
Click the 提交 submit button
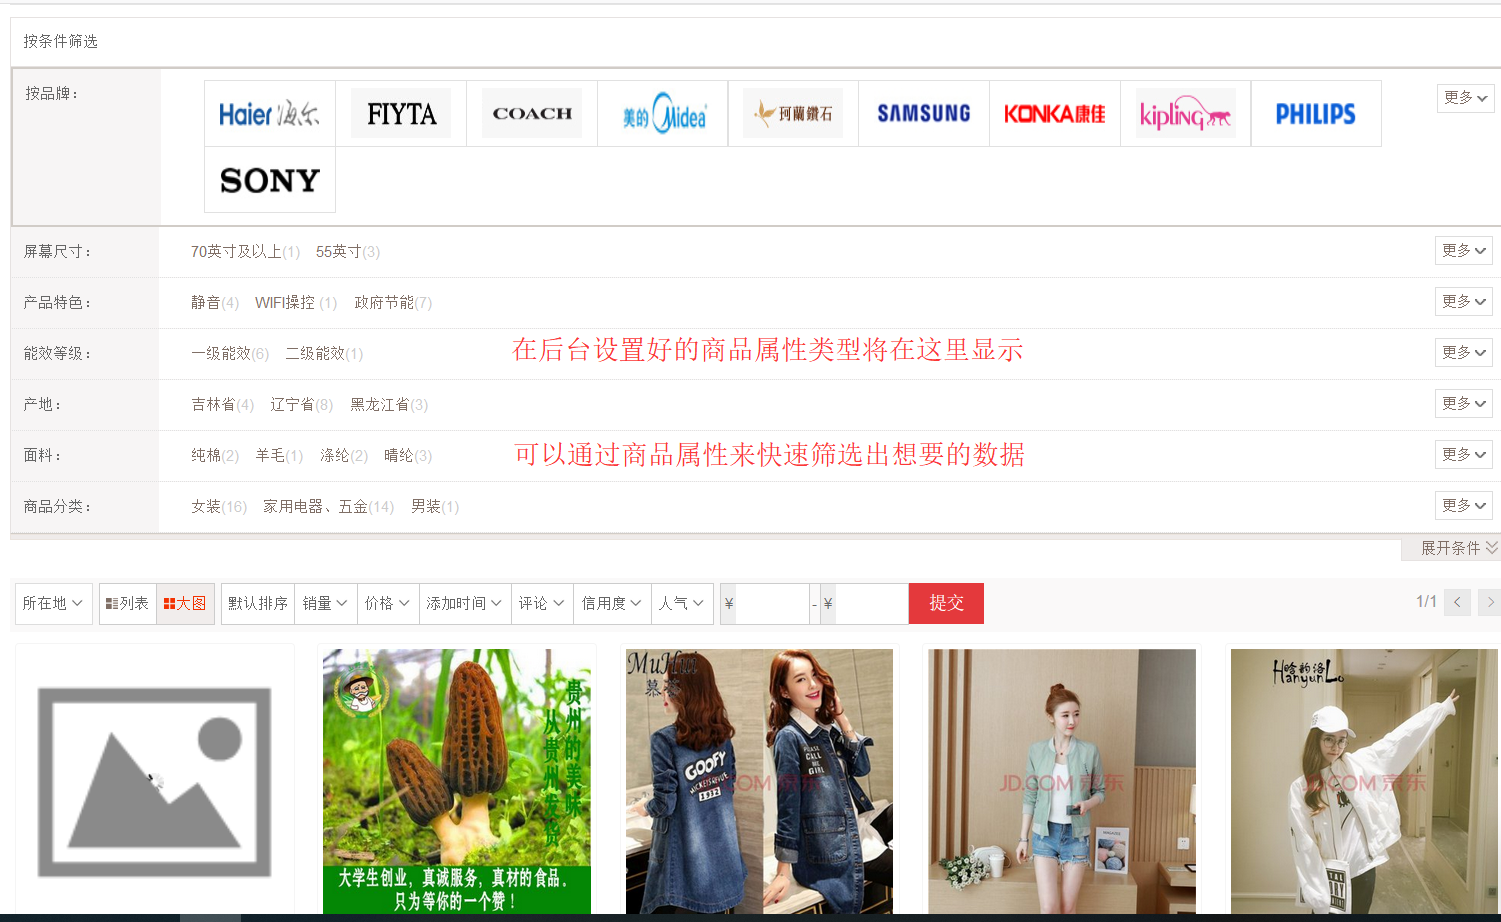(946, 604)
